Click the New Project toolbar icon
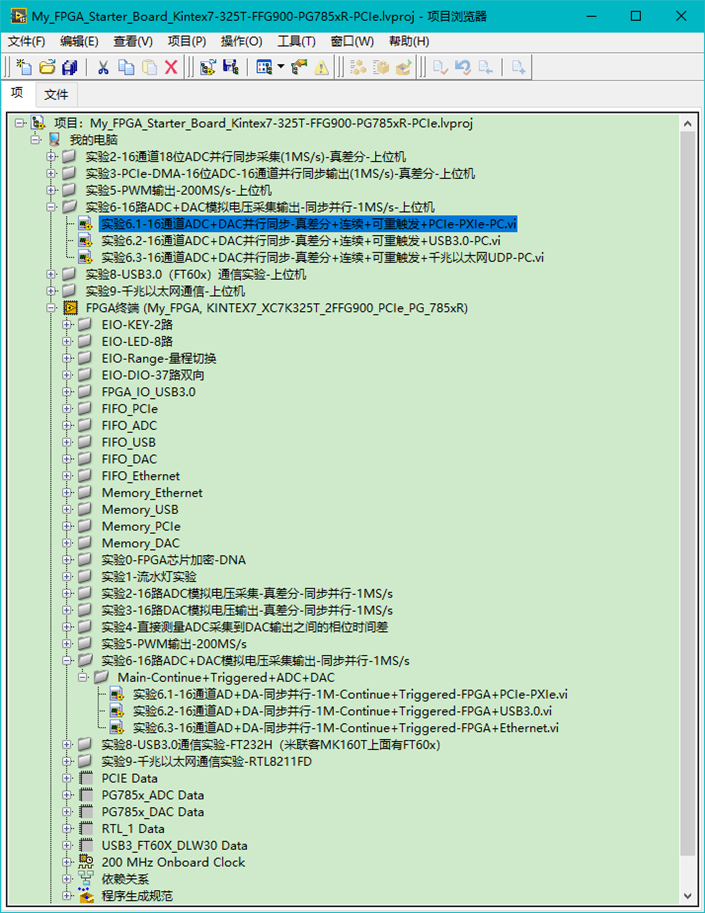 [x=24, y=67]
